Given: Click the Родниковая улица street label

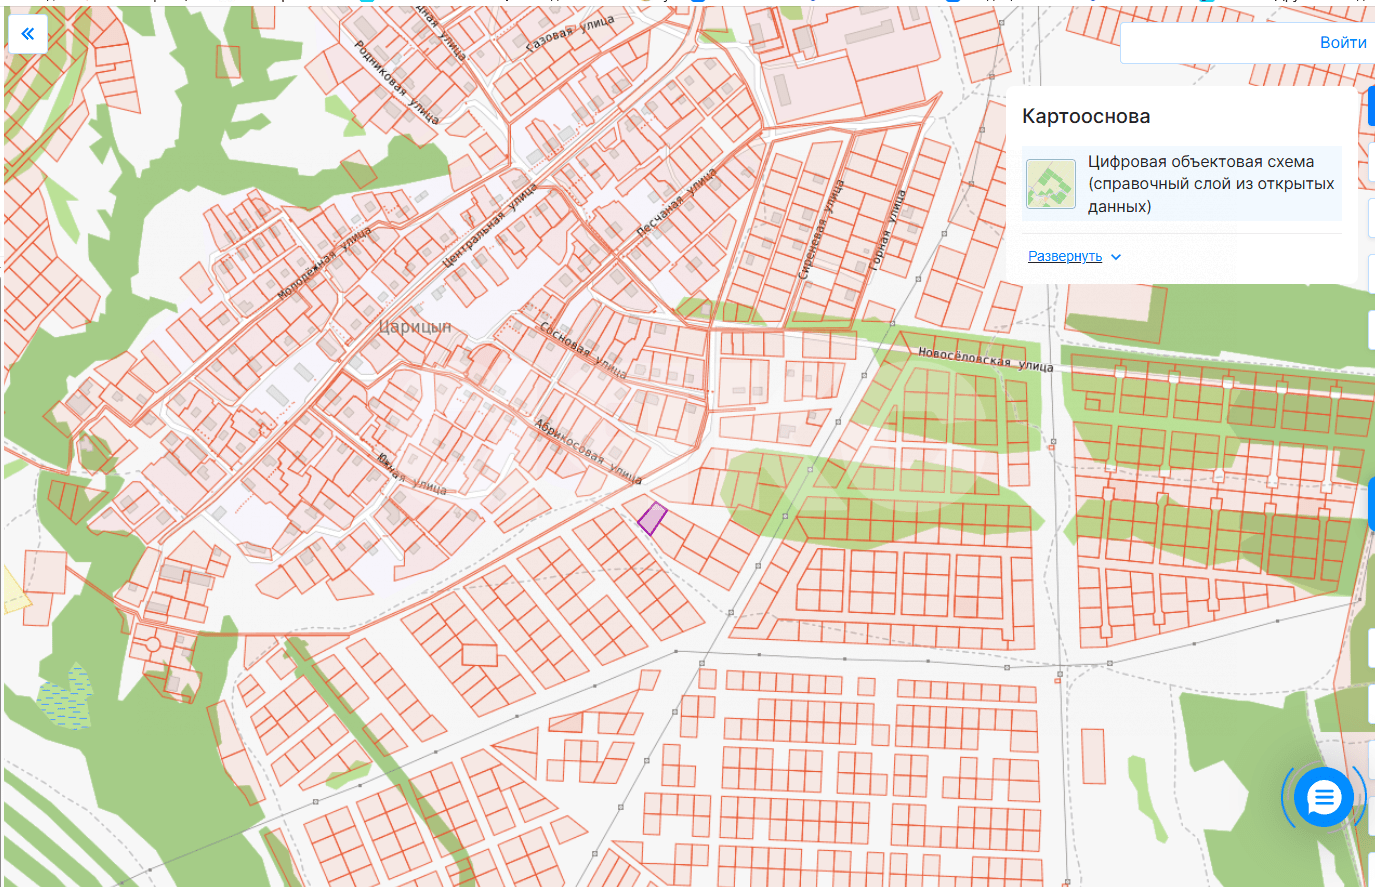Looking at the screenshot, I should (x=396, y=82).
